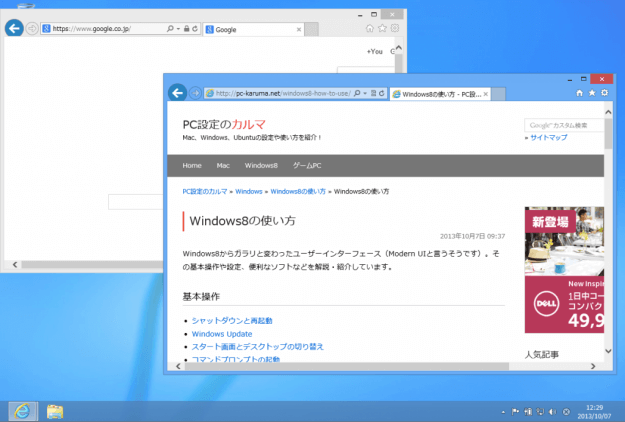The width and height of the screenshot is (625, 422).
Task: Open the Mac menu item
Action: [223, 166]
